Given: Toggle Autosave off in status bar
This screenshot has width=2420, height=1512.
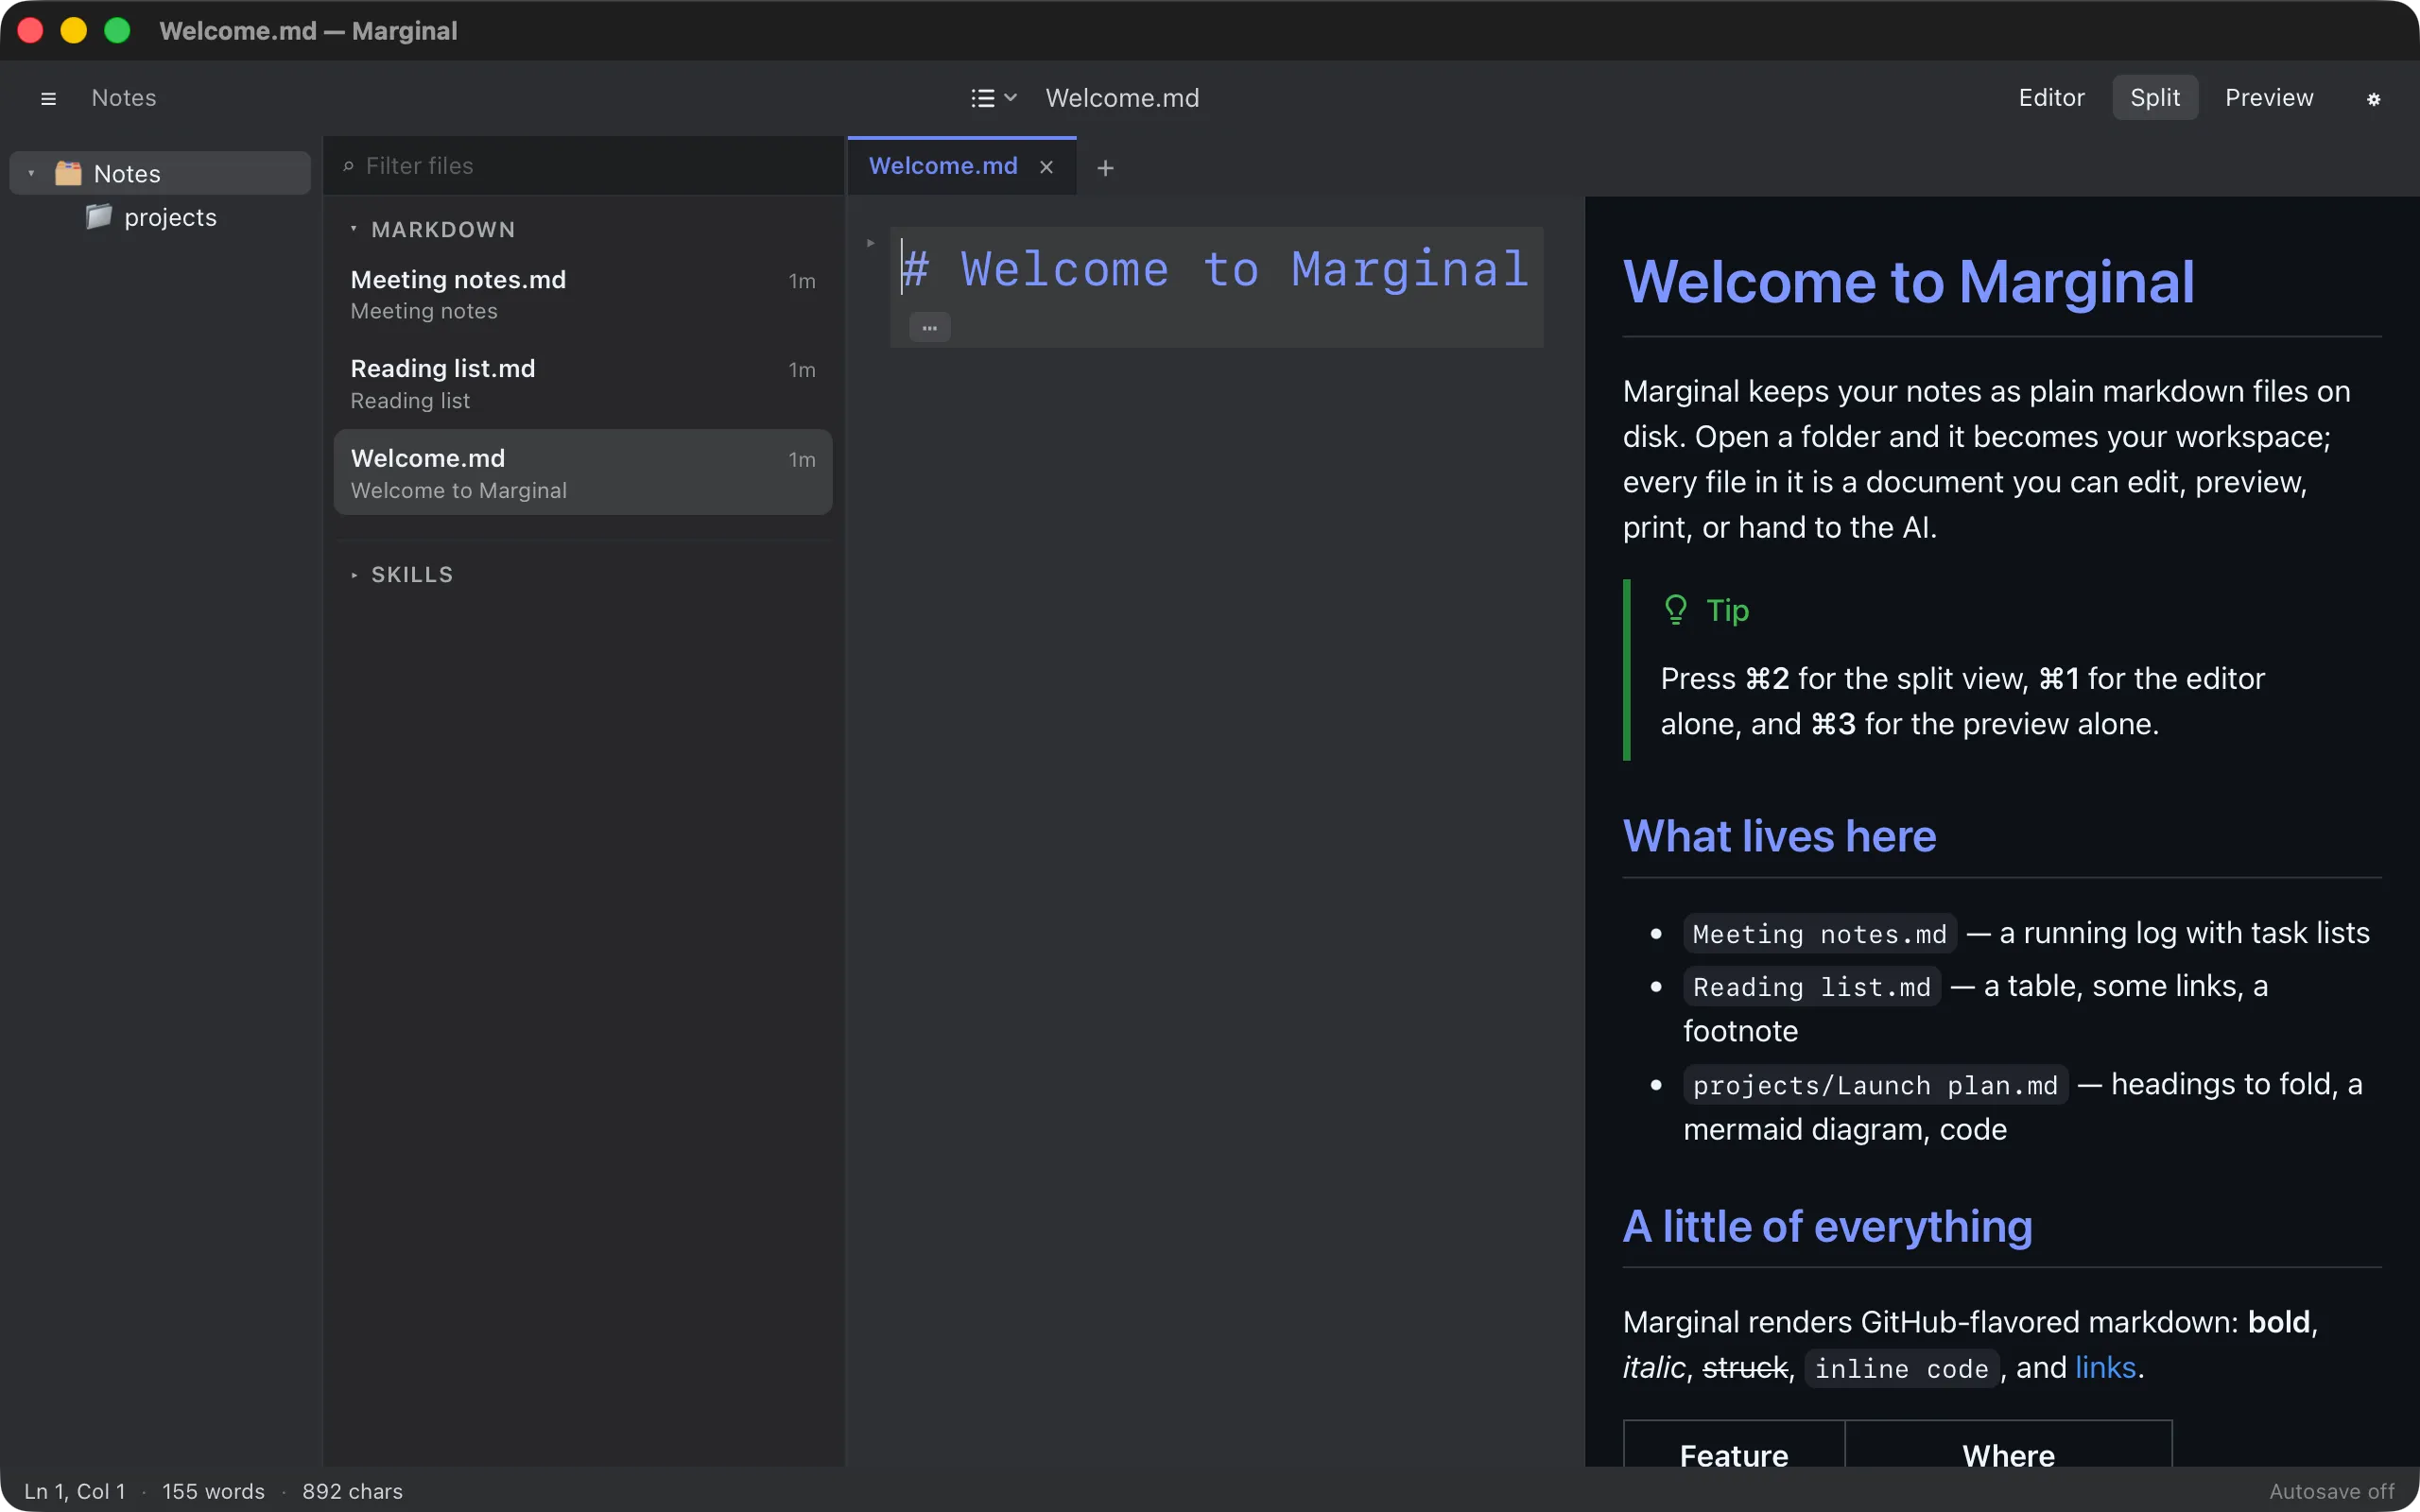Looking at the screenshot, I should click(2331, 1491).
